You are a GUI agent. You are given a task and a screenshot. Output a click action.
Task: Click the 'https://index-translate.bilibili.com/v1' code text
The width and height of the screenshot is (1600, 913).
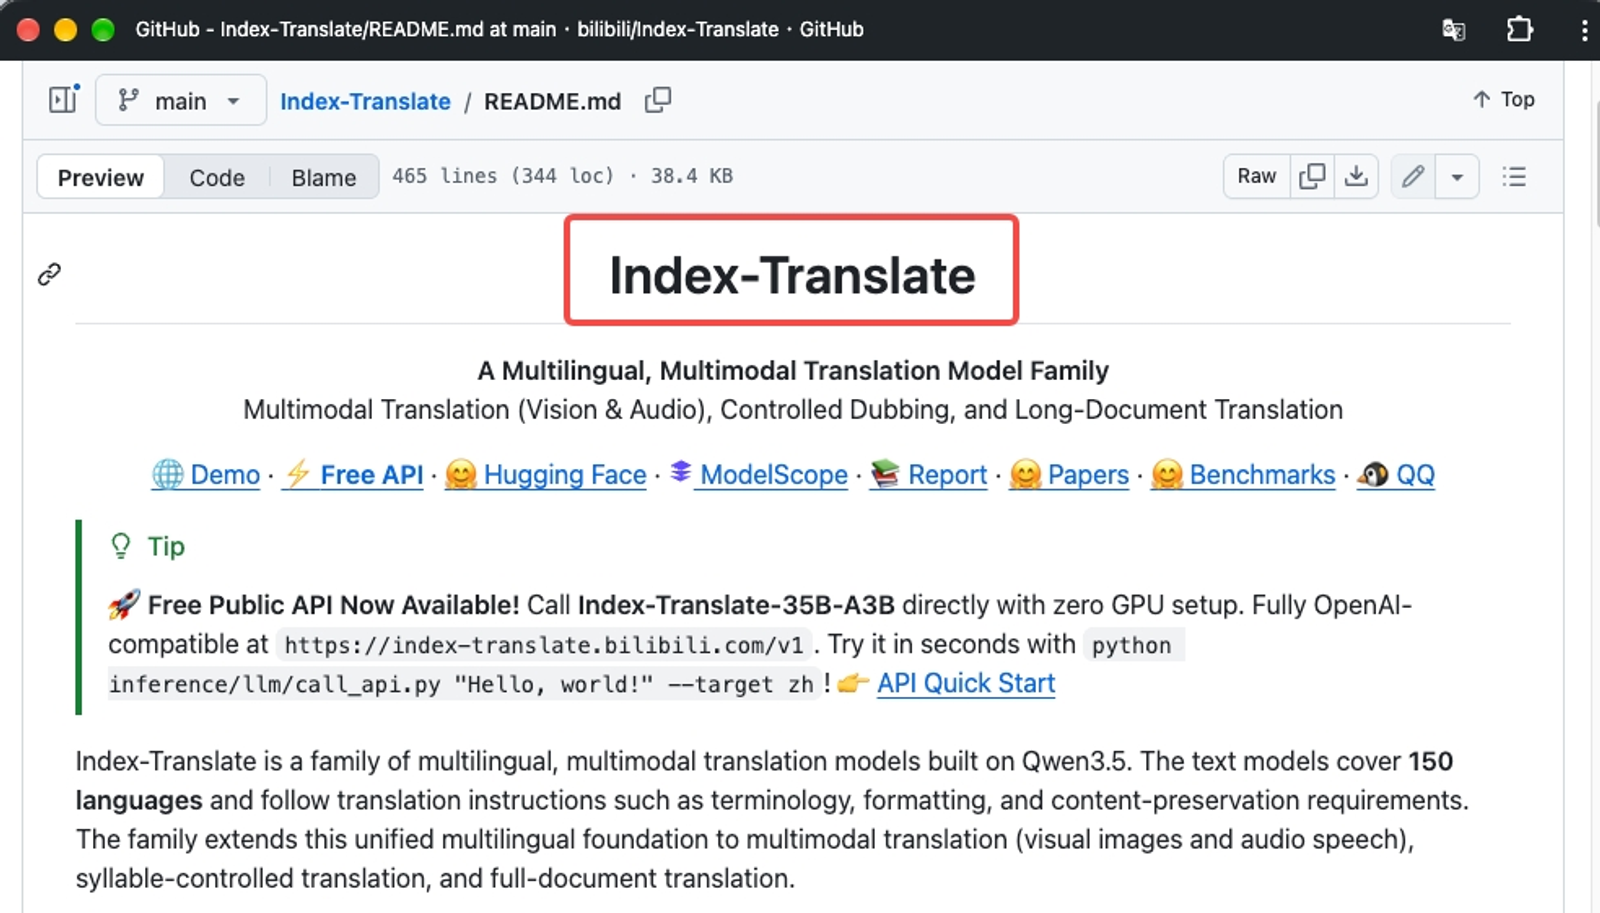544,645
